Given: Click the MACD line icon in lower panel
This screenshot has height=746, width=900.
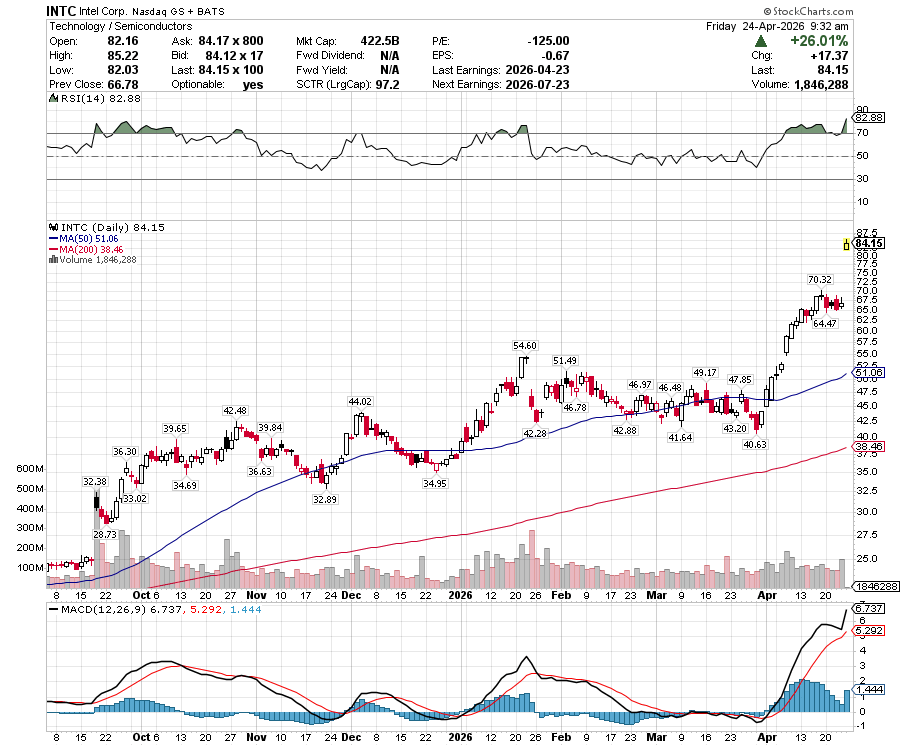Looking at the screenshot, I should 51,608.
